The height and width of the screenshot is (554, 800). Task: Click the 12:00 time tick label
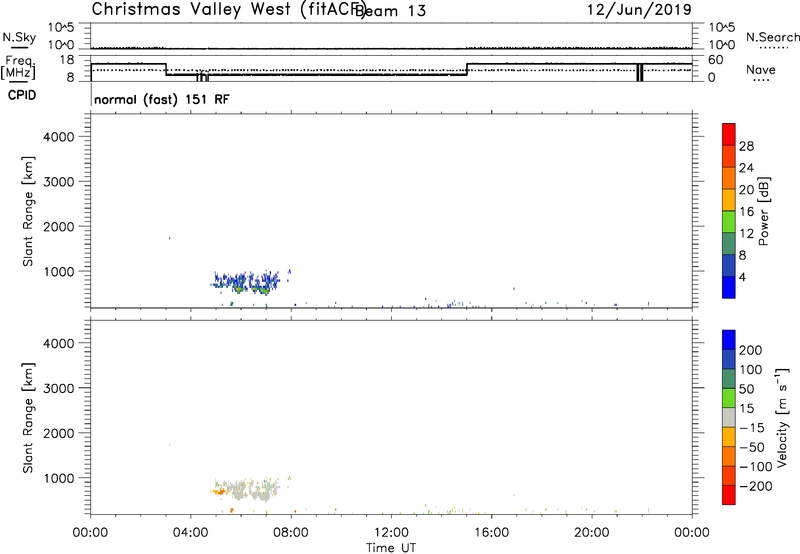pos(391,533)
